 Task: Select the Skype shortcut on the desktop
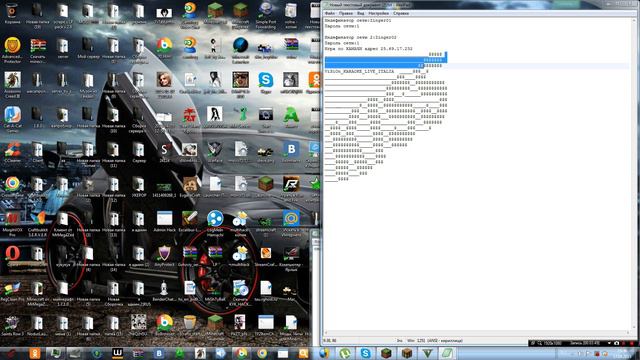tap(266, 83)
